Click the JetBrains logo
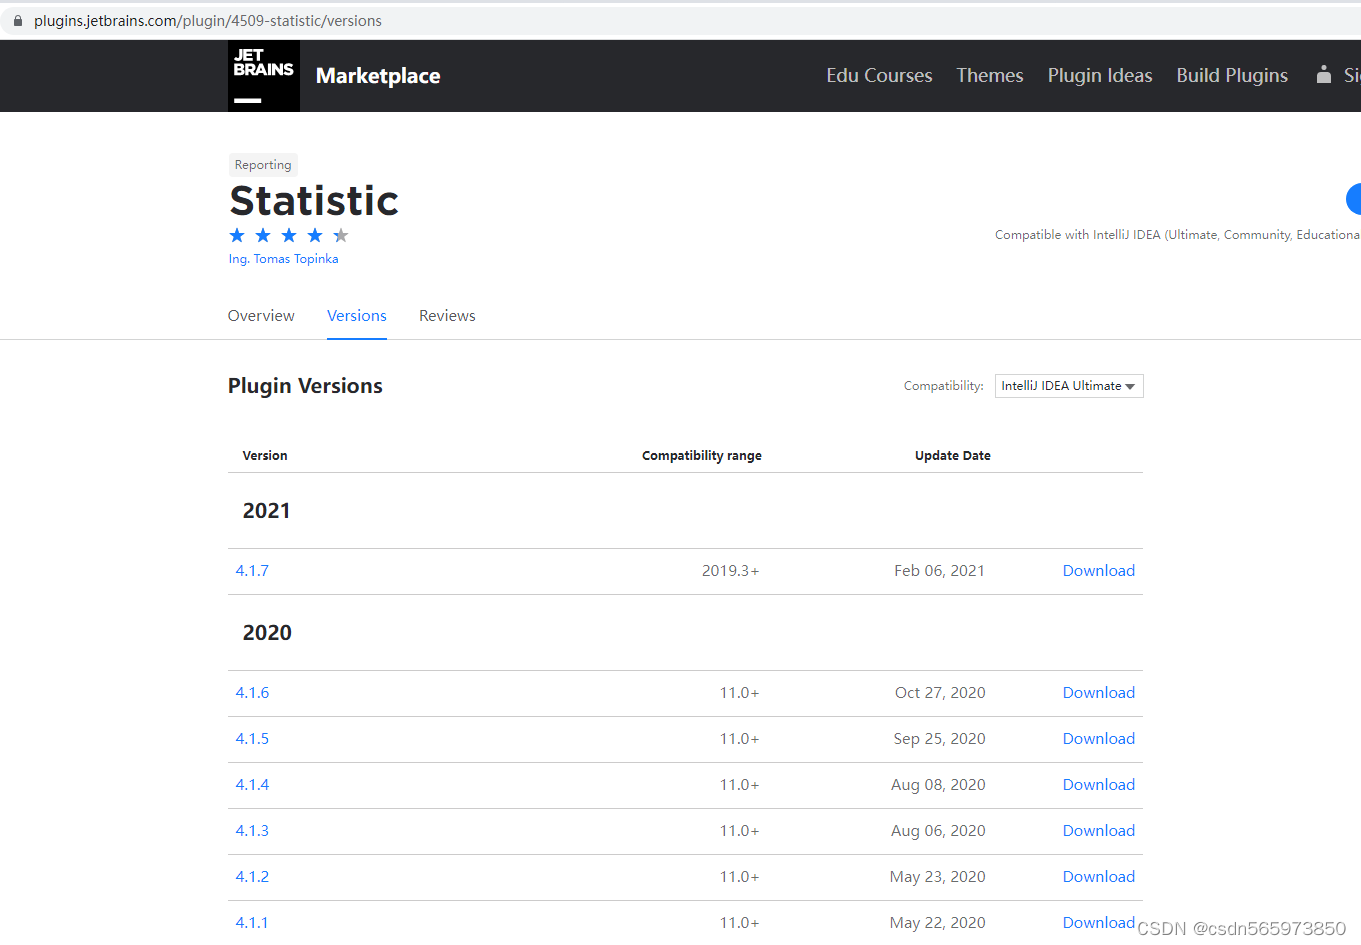The width and height of the screenshot is (1361, 945). [264, 76]
